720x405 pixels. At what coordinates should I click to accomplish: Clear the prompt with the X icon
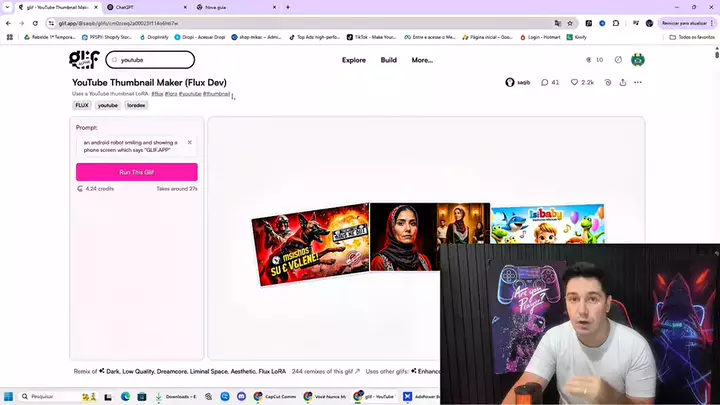[x=190, y=142]
